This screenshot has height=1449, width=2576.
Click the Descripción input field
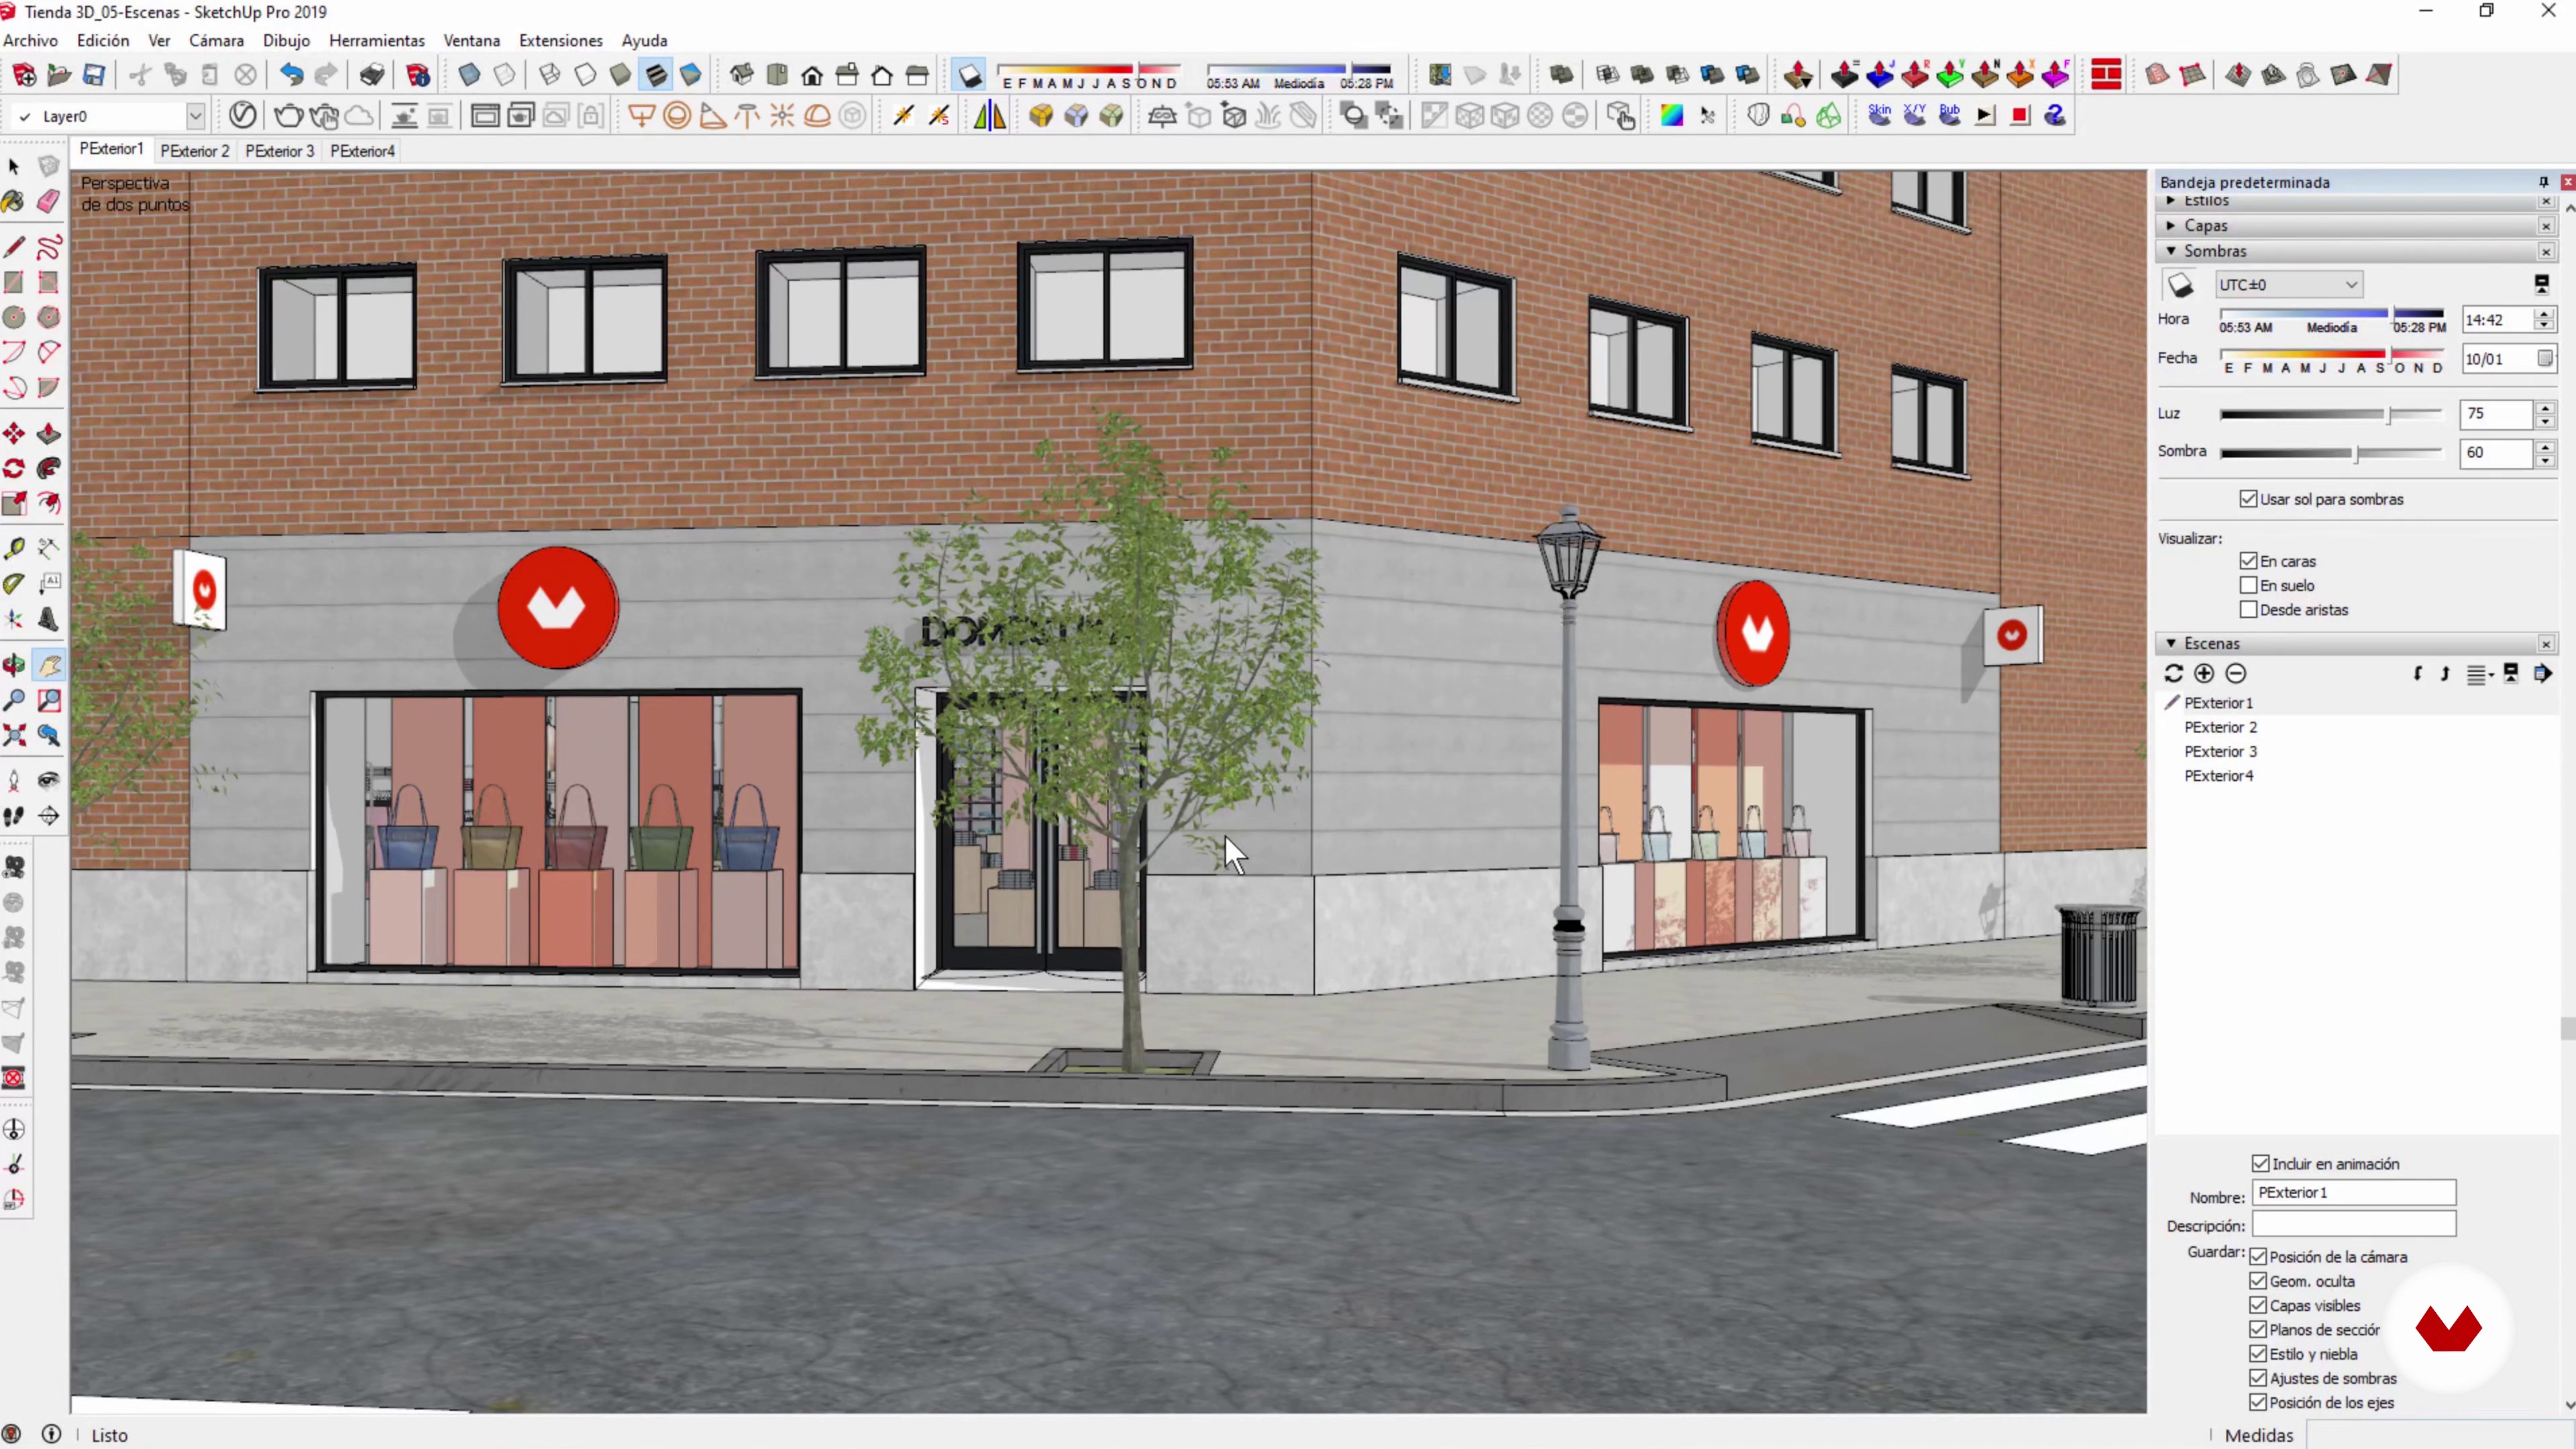click(2353, 1224)
